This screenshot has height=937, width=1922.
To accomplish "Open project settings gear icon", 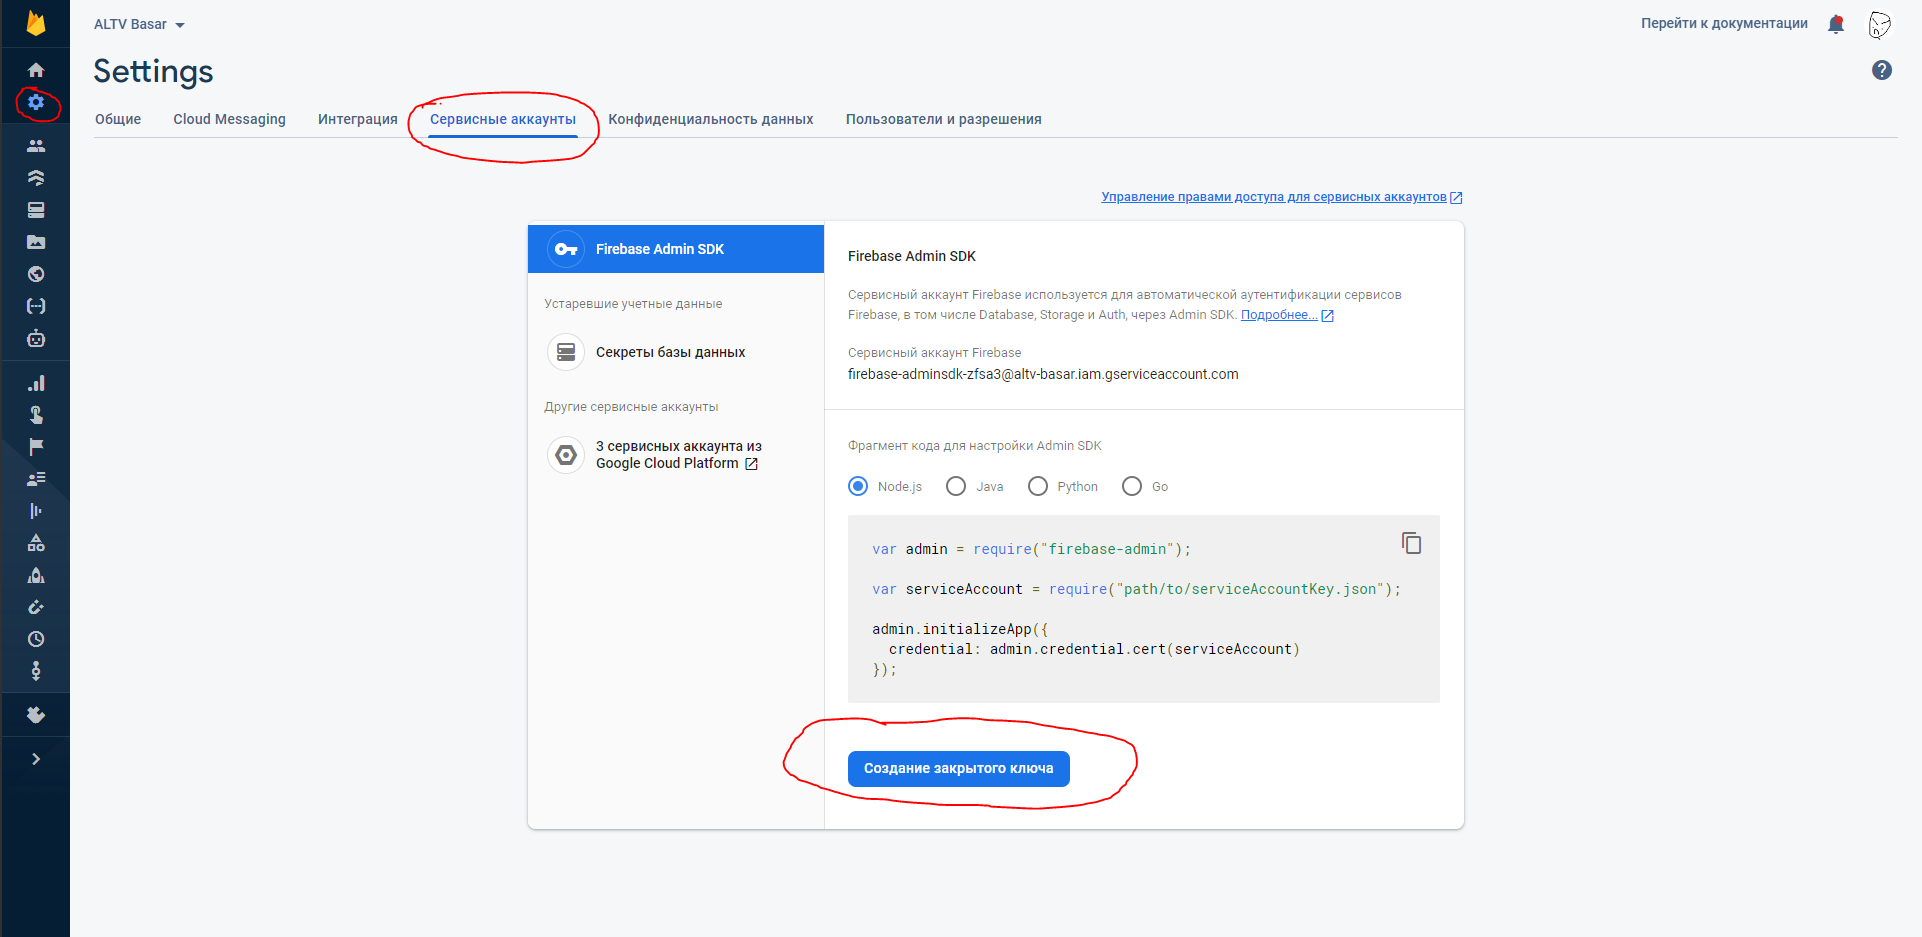I will click(x=36, y=102).
